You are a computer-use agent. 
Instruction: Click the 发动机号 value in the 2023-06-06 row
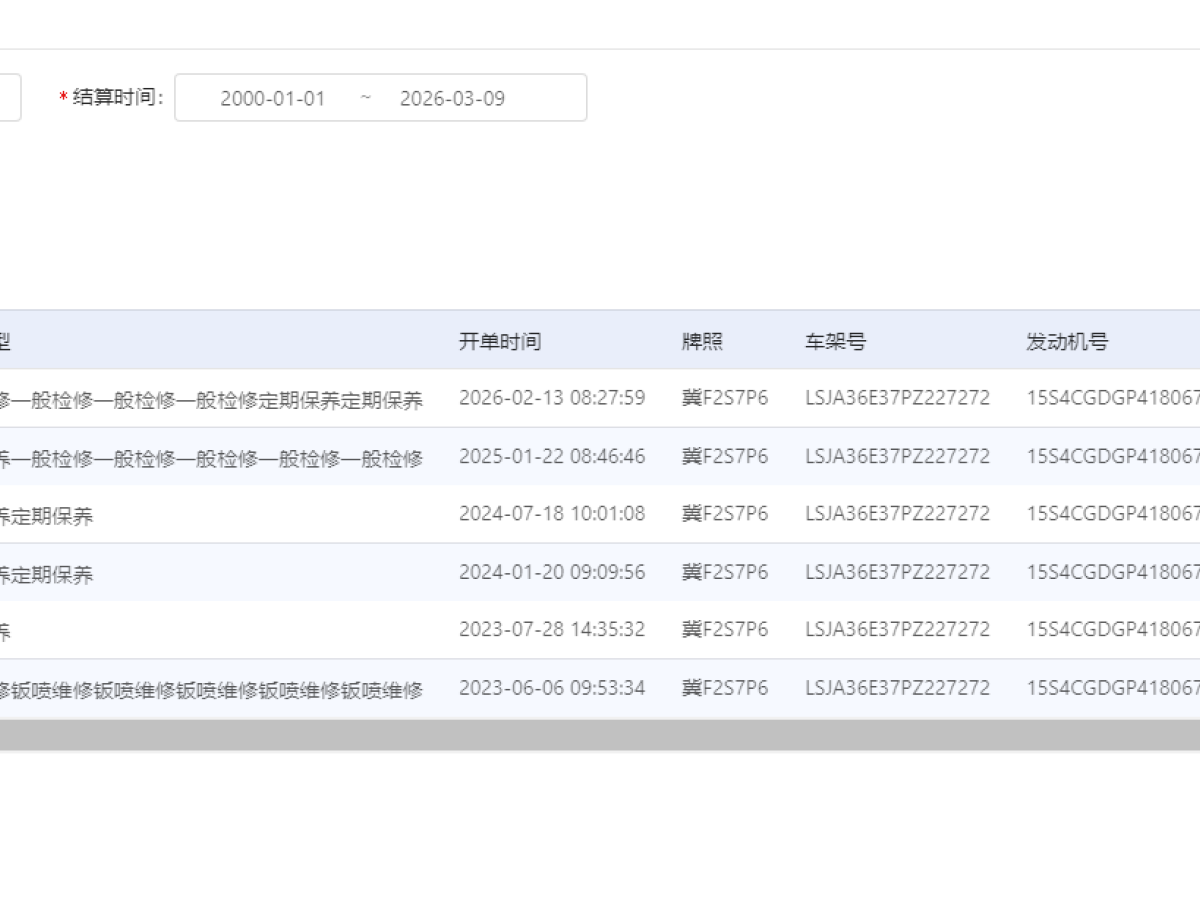click(1112, 688)
